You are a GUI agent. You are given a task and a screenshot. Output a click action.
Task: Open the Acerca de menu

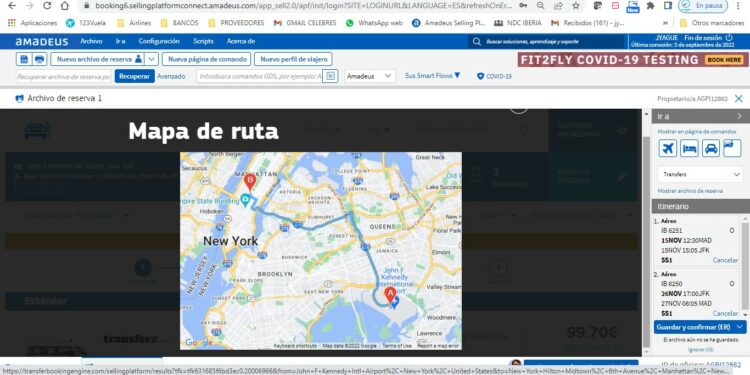tap(241, 42)
